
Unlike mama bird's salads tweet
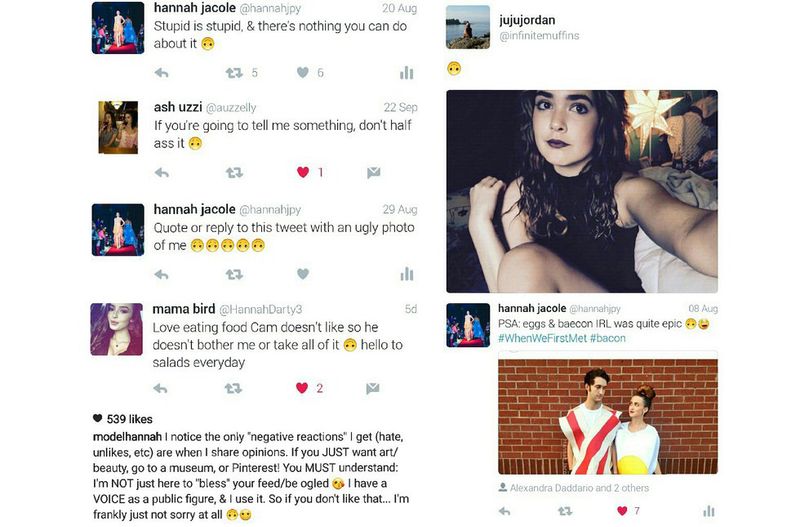[x=302, y=388]
